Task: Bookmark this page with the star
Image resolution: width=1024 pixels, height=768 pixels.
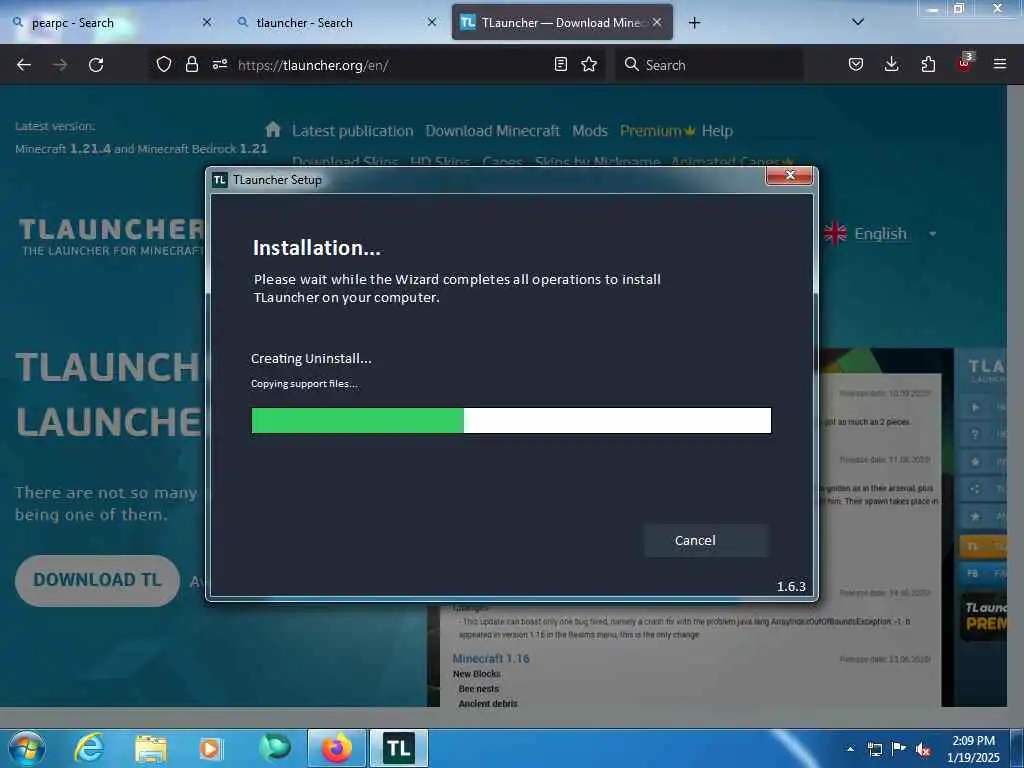Action: [589, 64]
